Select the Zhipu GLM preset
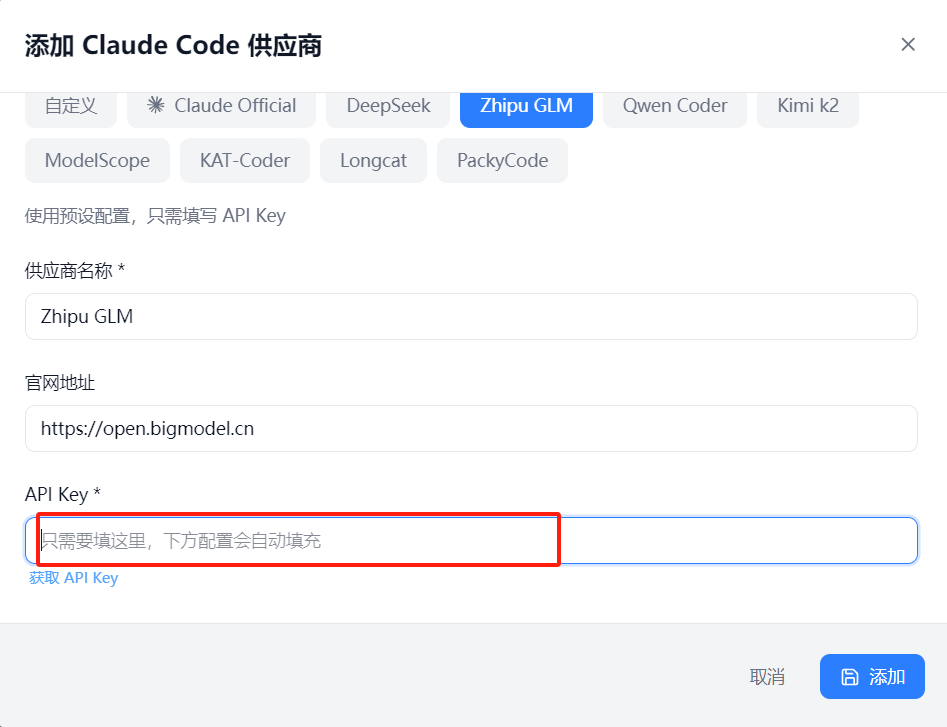This screenshot has height=727, width=947. 526,106
